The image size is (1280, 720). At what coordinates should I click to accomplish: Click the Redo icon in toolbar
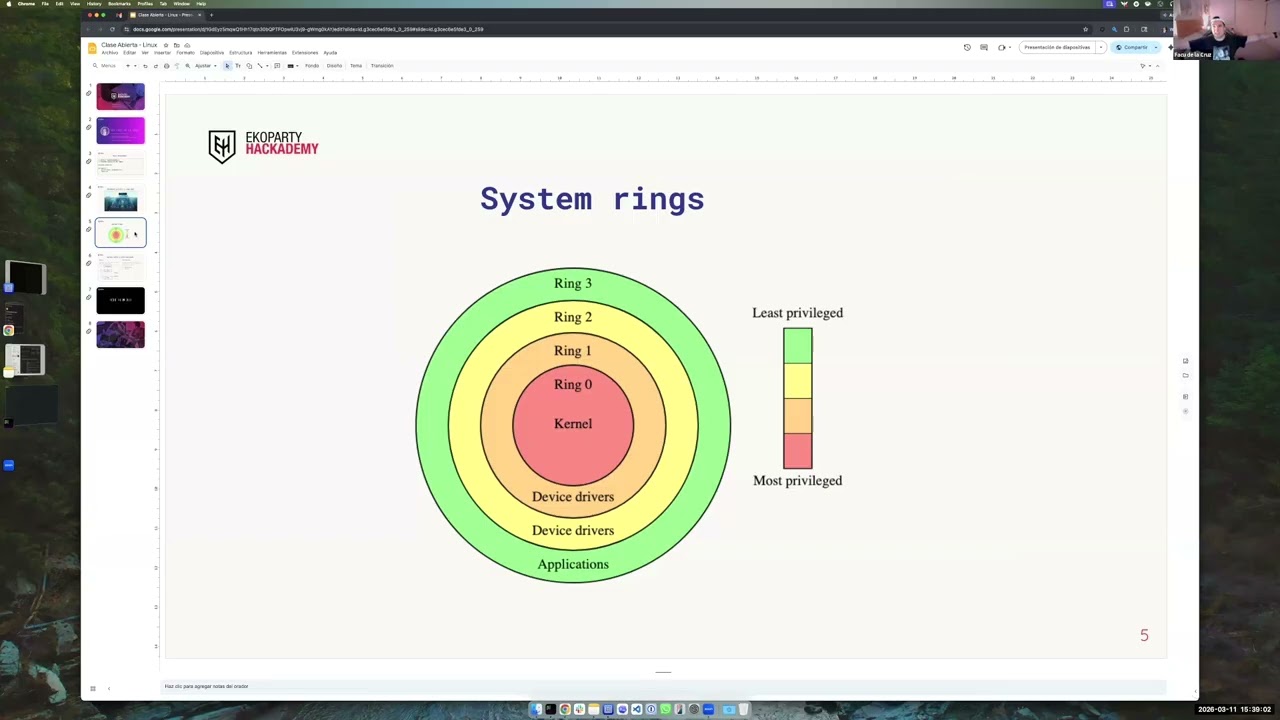[x=156, y=66]
